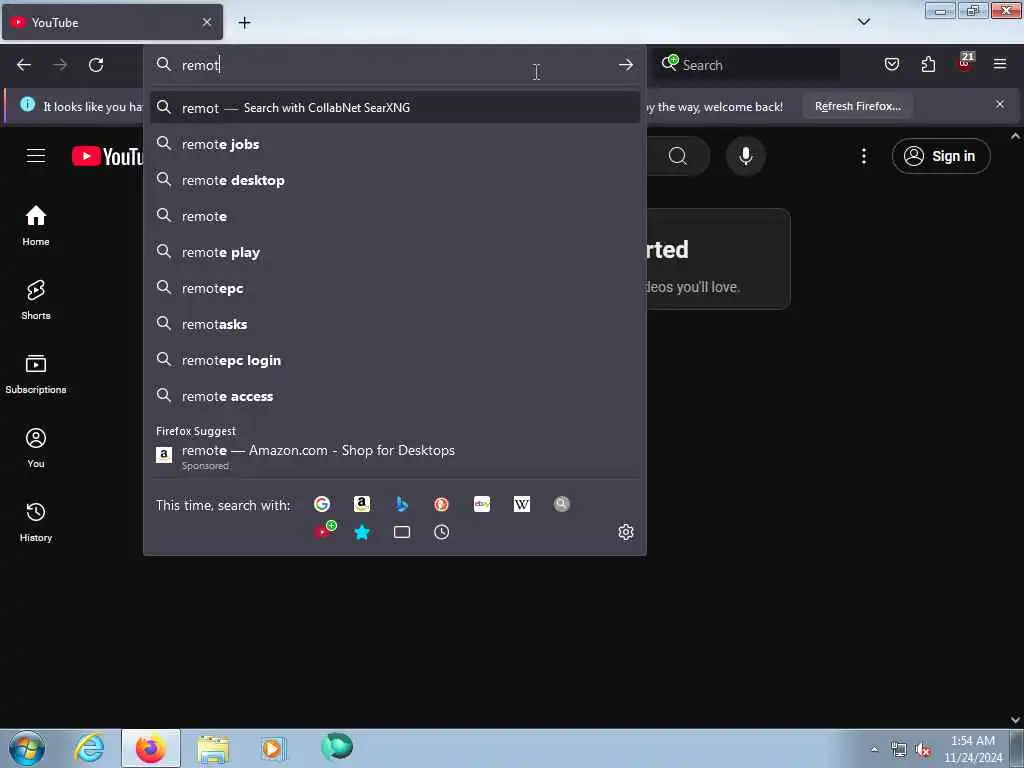Open the sponsored Amazon.com remote suggestion
1024x768 pixels.
coord(394,456)
